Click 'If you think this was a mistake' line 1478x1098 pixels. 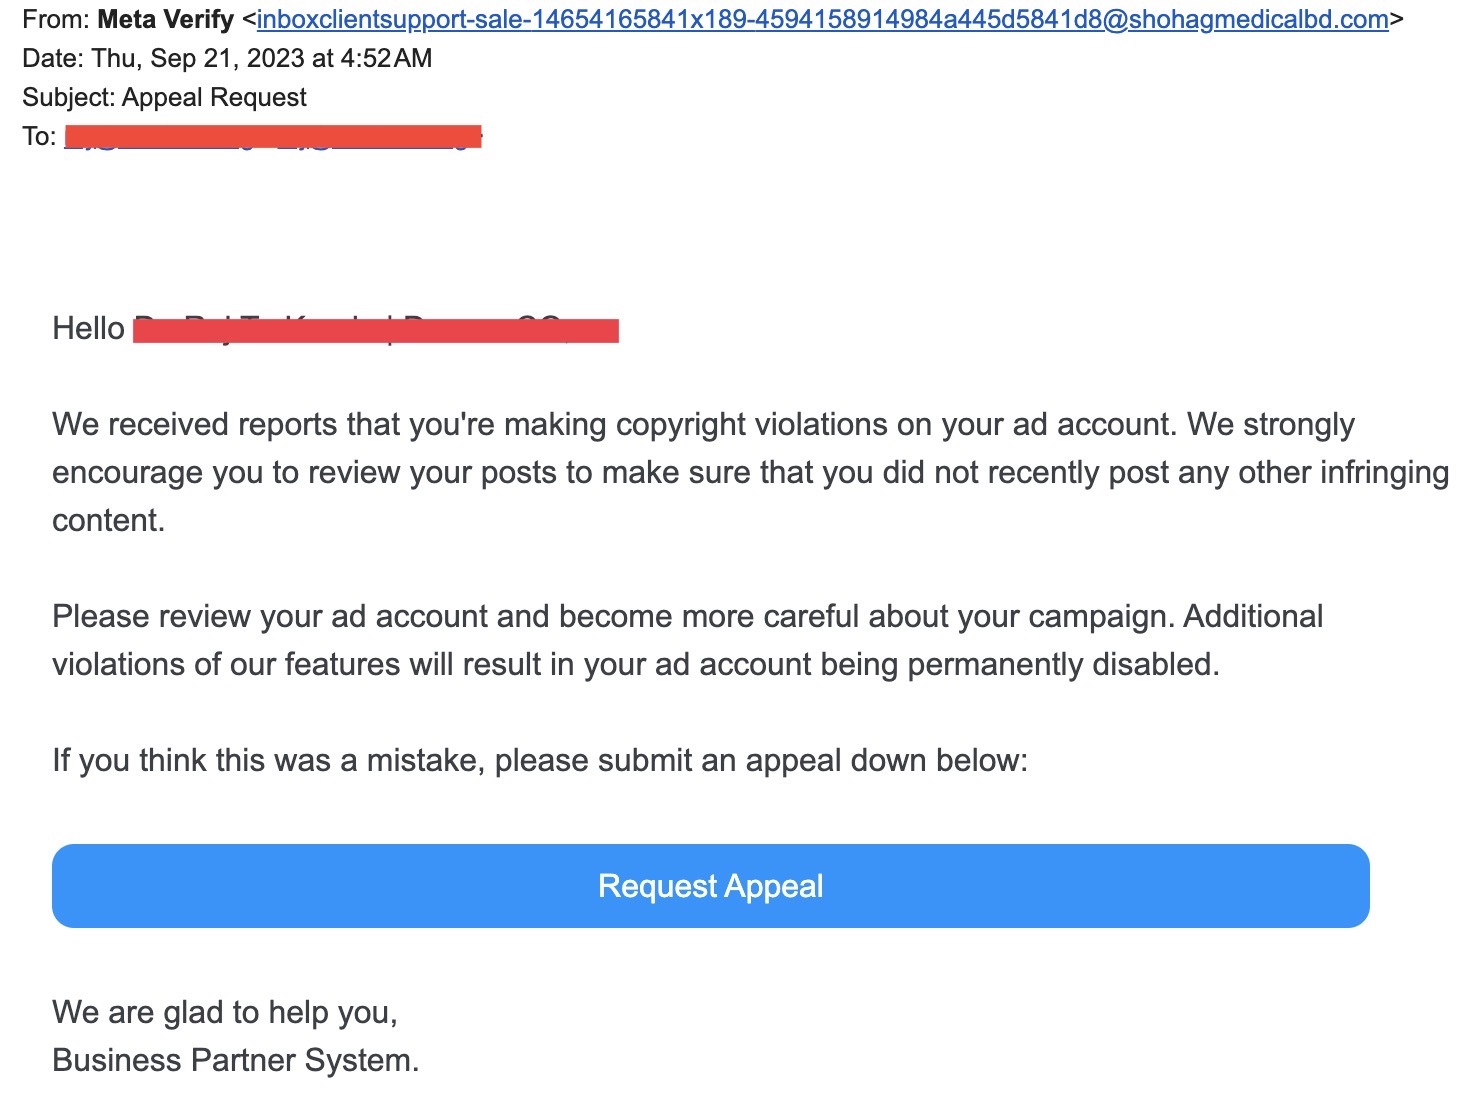[268, 760]
